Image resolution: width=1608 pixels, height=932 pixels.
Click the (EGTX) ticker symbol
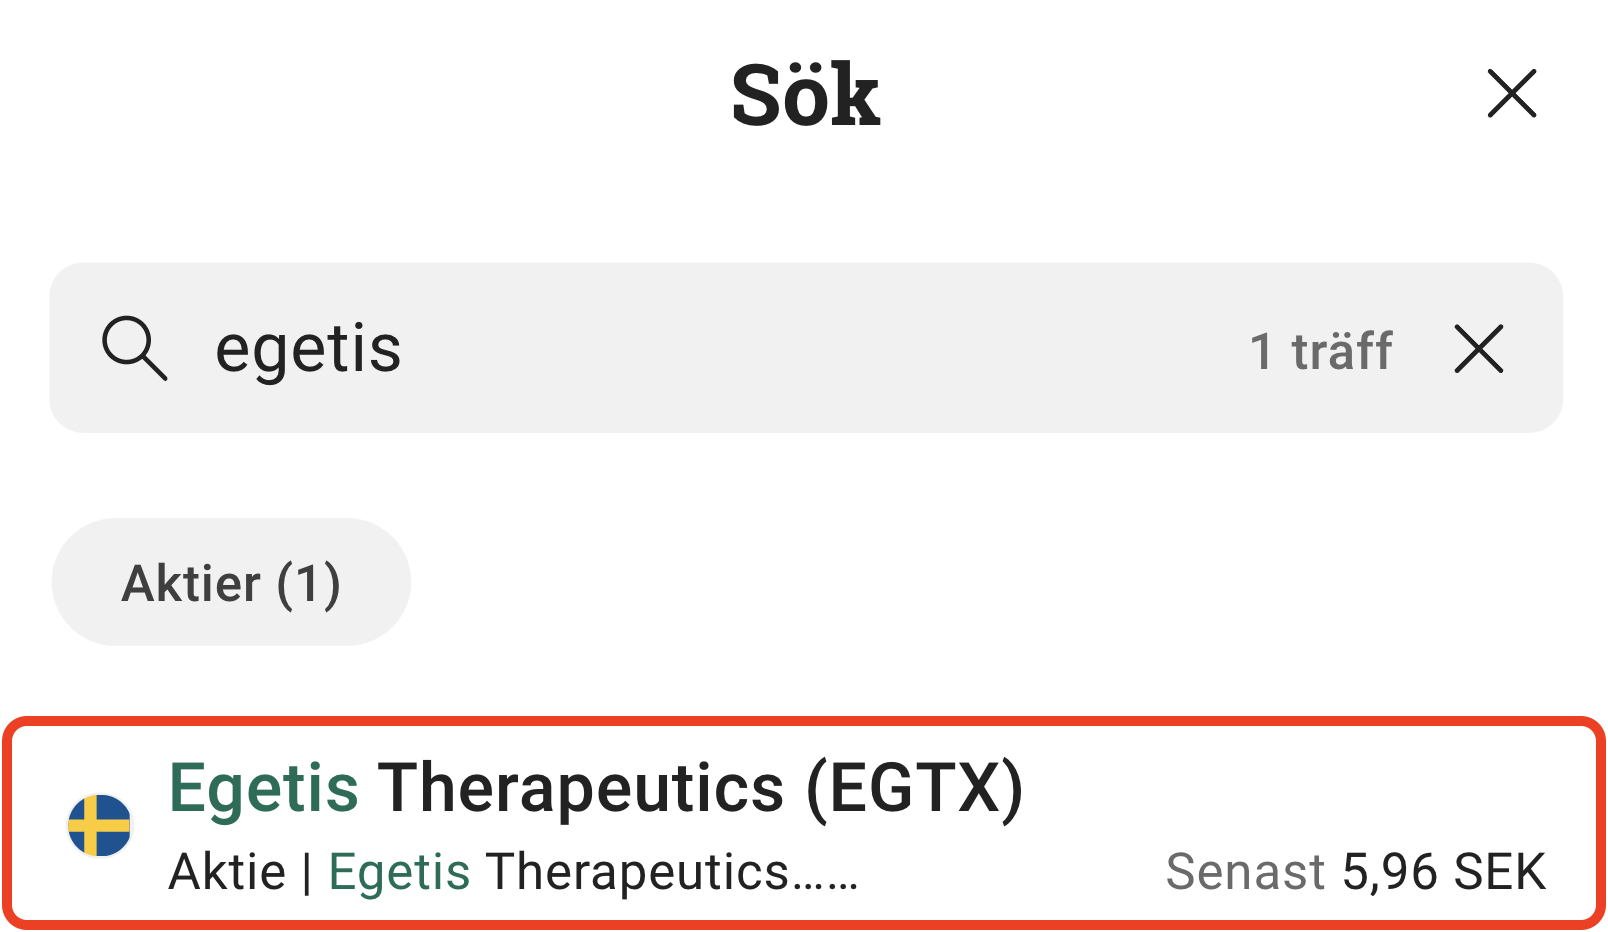click(915, 788)
